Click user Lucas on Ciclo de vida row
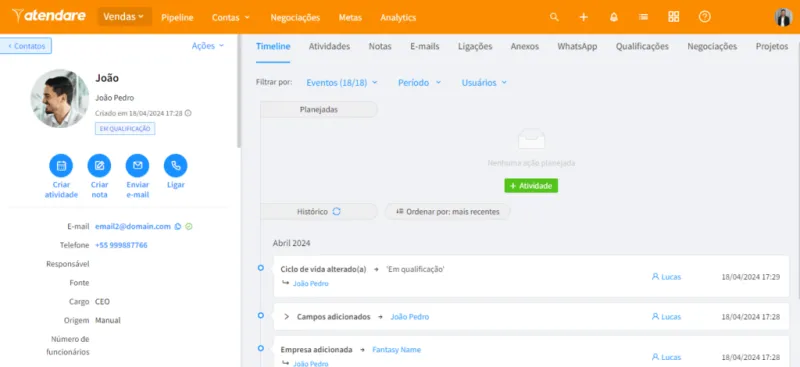Image resolution: width=800 pixels, height=367 pixels. point(666,277)
